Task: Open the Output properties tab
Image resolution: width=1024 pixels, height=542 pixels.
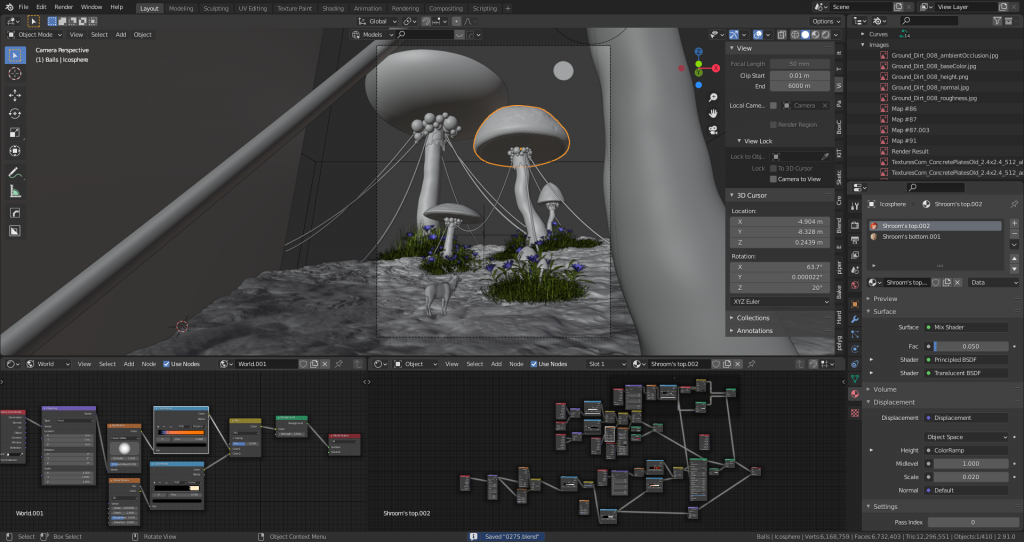Action: pos(854,240)
